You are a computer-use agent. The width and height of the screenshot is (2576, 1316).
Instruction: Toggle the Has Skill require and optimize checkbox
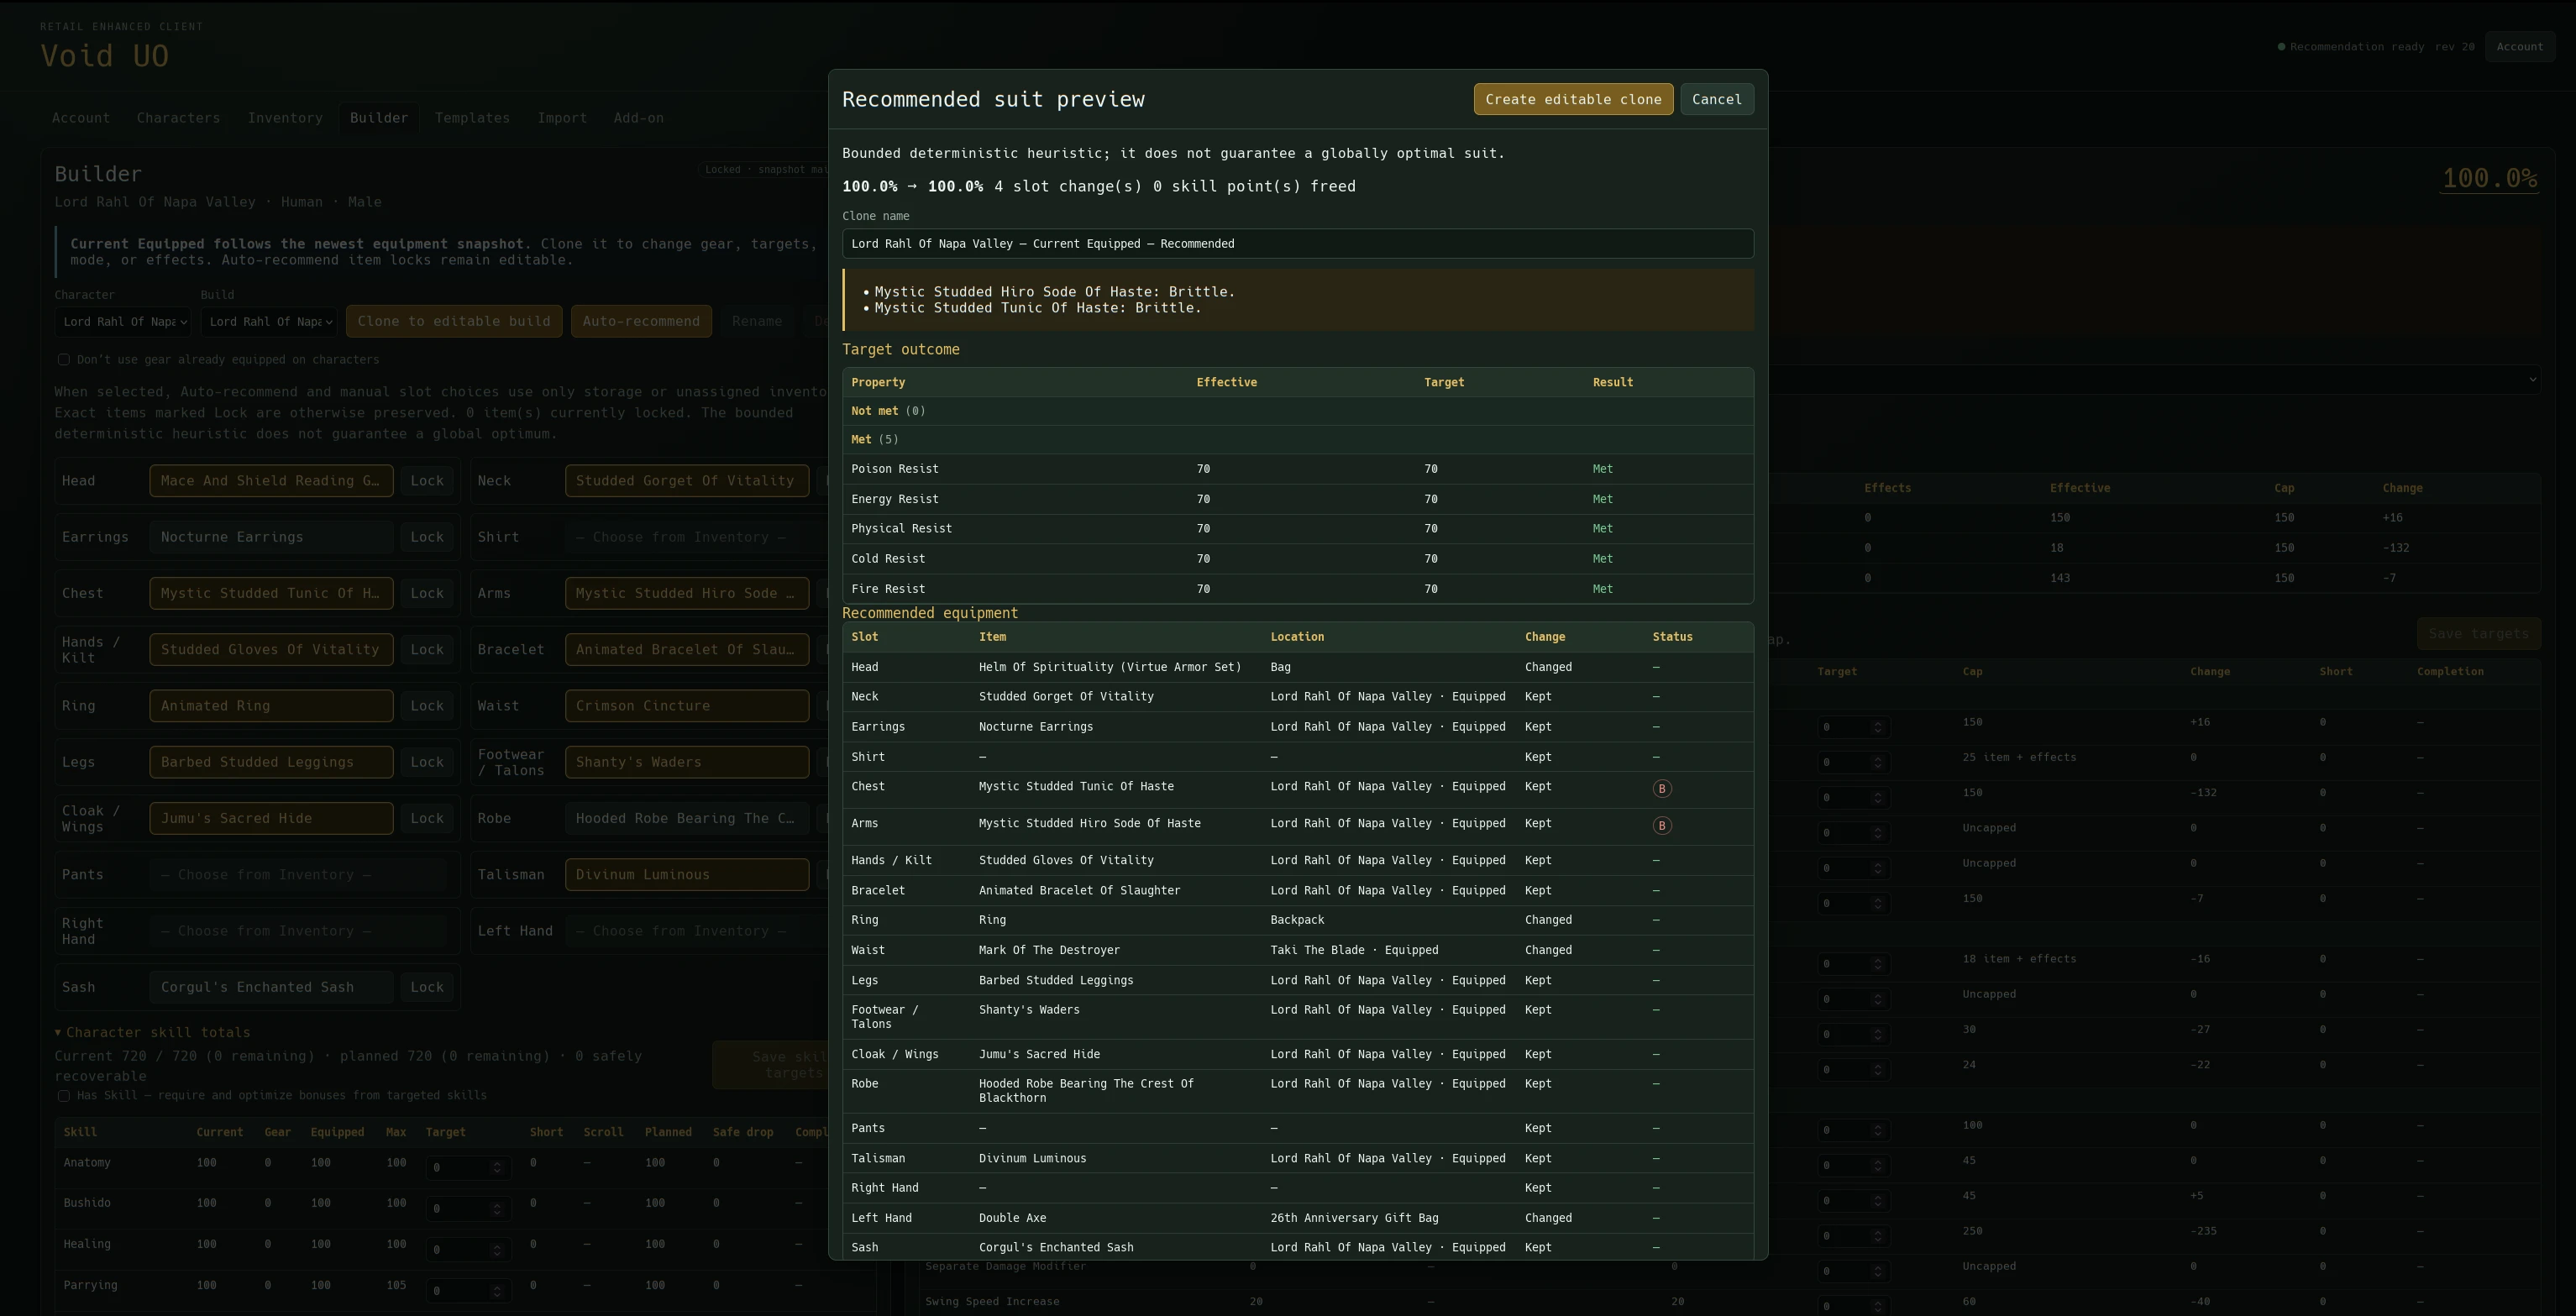(63, 1096)
